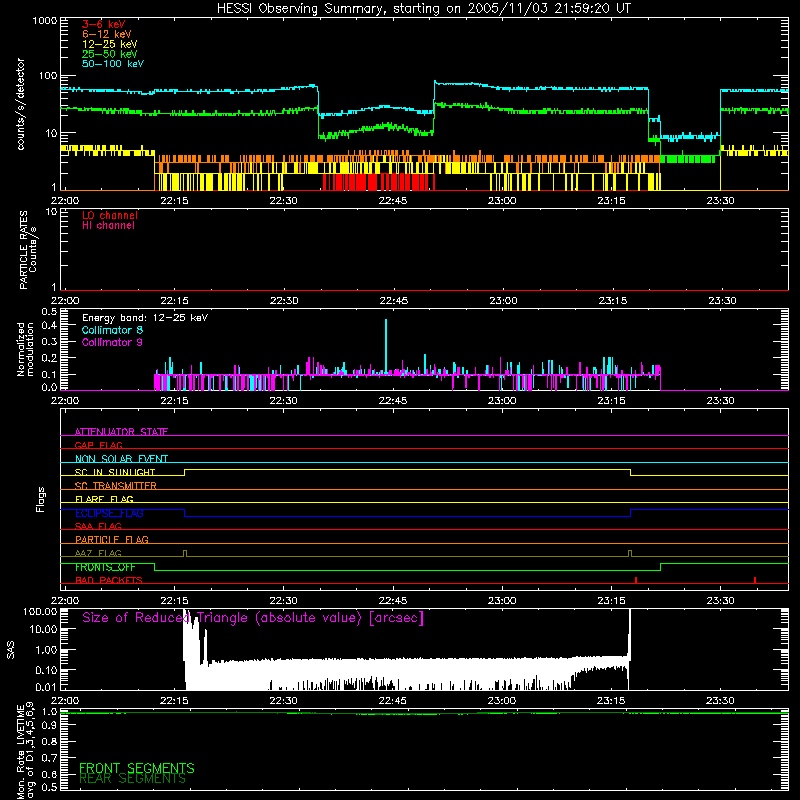Click the 100.00 tick on the SAS axis
The width and height of the screenshot is (800, 800).
[x=40, y=612]
